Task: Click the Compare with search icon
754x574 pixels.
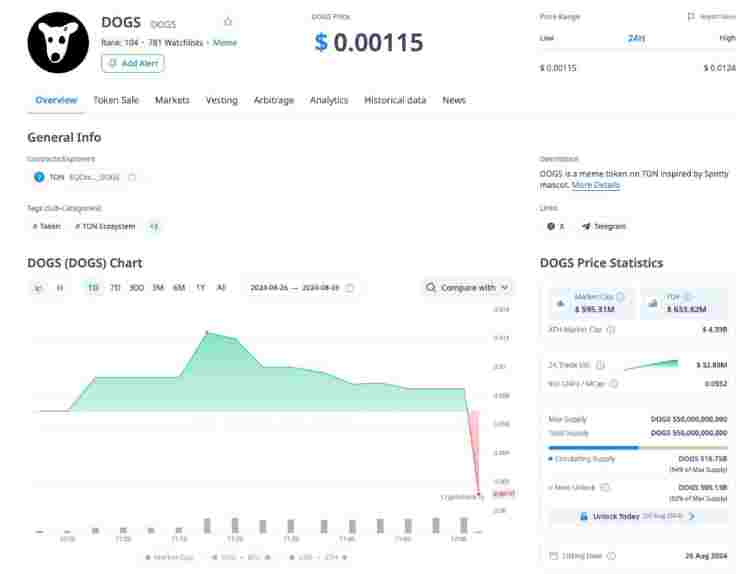Action: point(430,287)
